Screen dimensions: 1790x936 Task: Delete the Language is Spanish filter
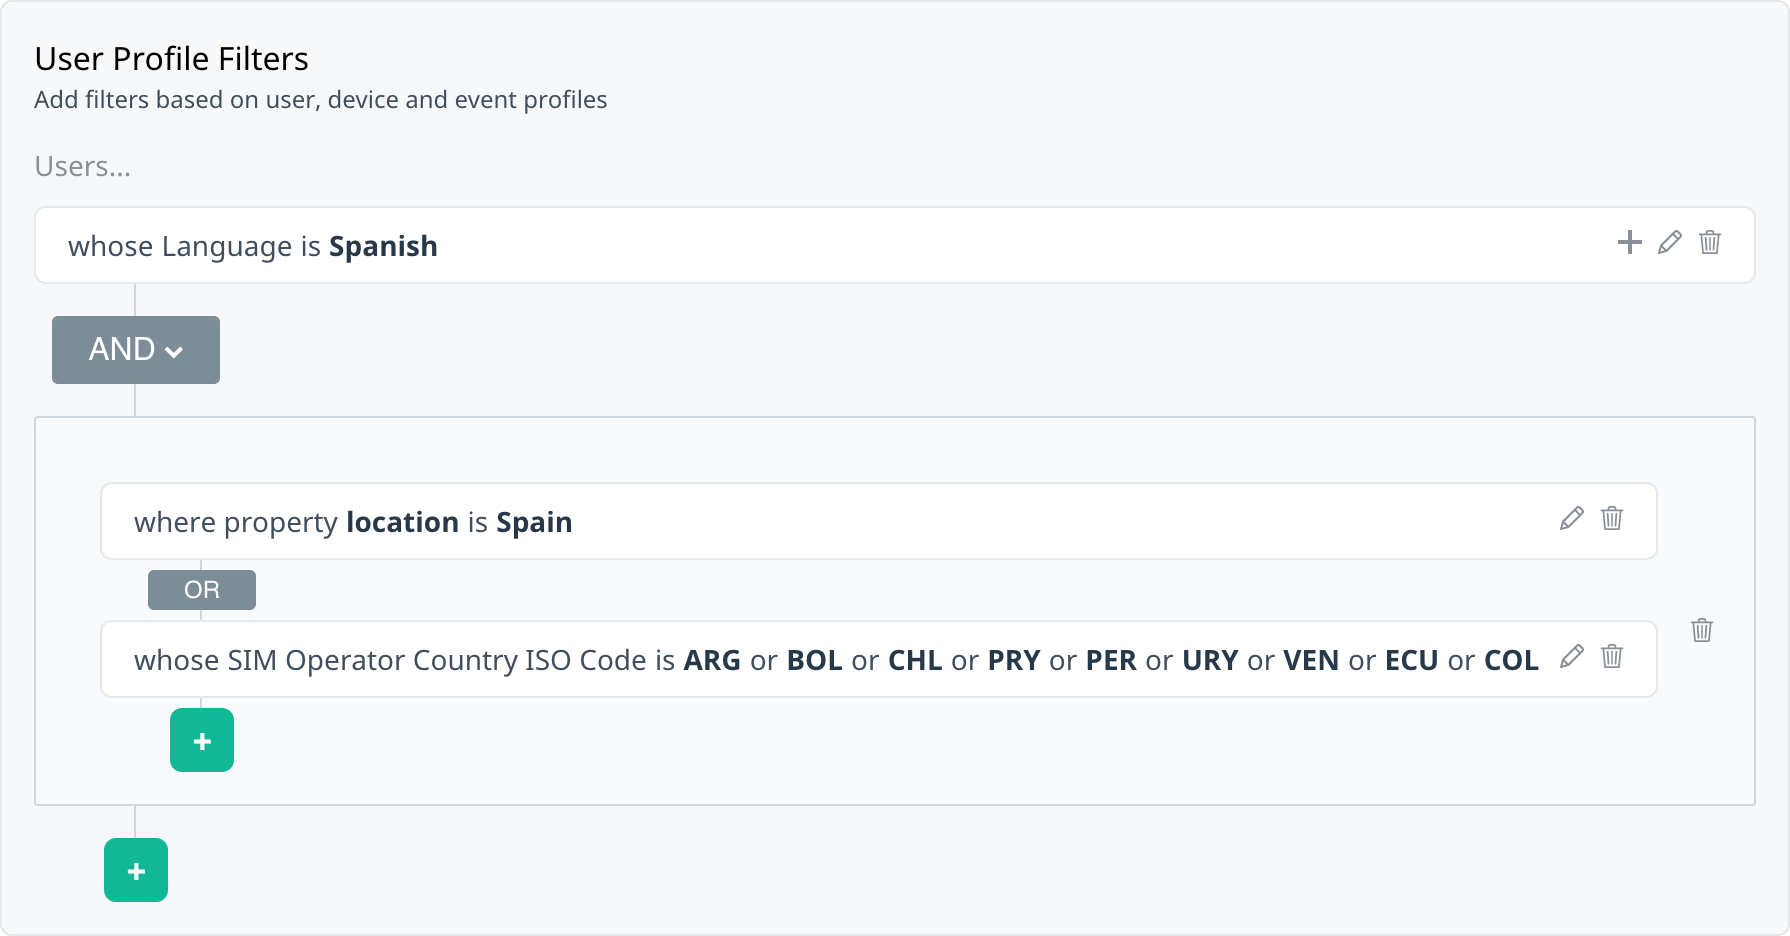coord(1710,243)
